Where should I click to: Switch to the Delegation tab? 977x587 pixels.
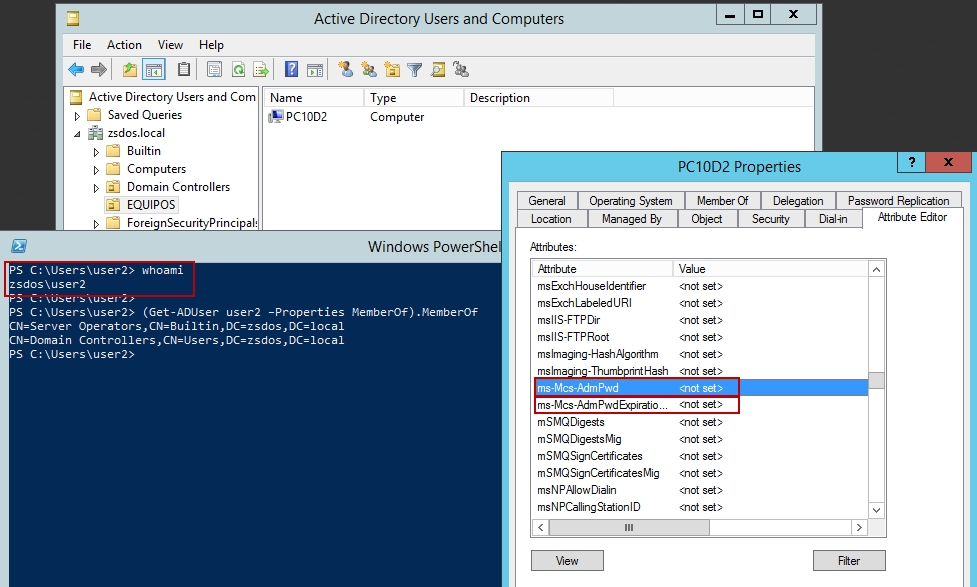(798, 201)
